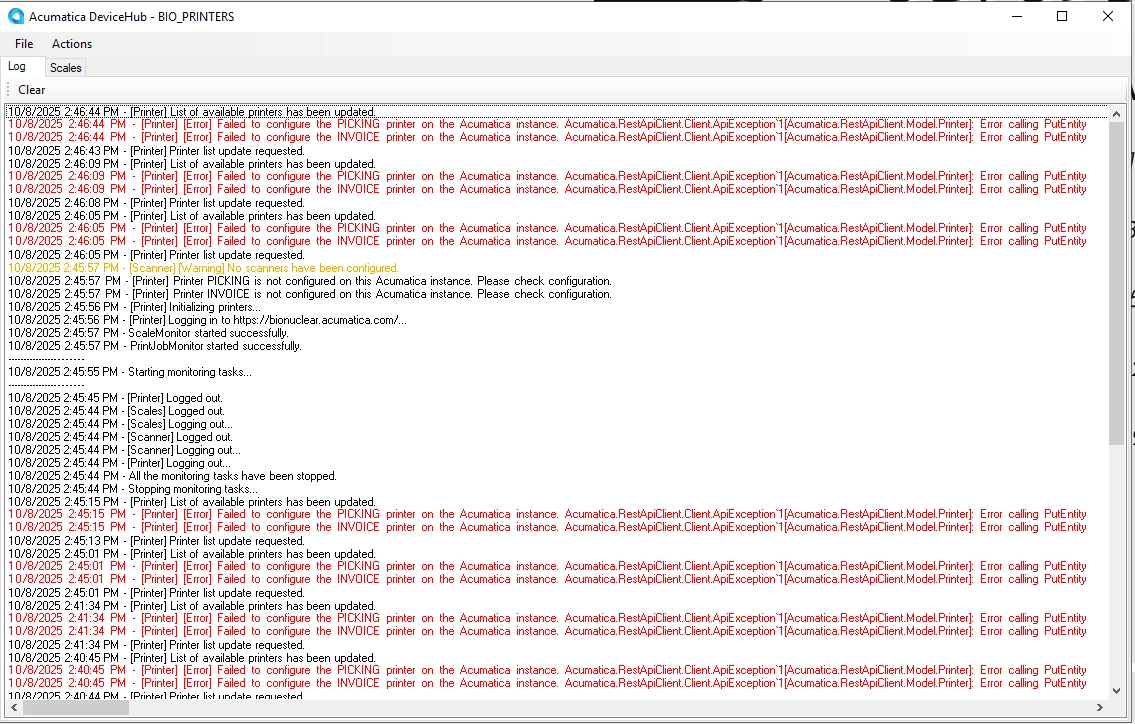Open the File menu

(x=24, y=44)
